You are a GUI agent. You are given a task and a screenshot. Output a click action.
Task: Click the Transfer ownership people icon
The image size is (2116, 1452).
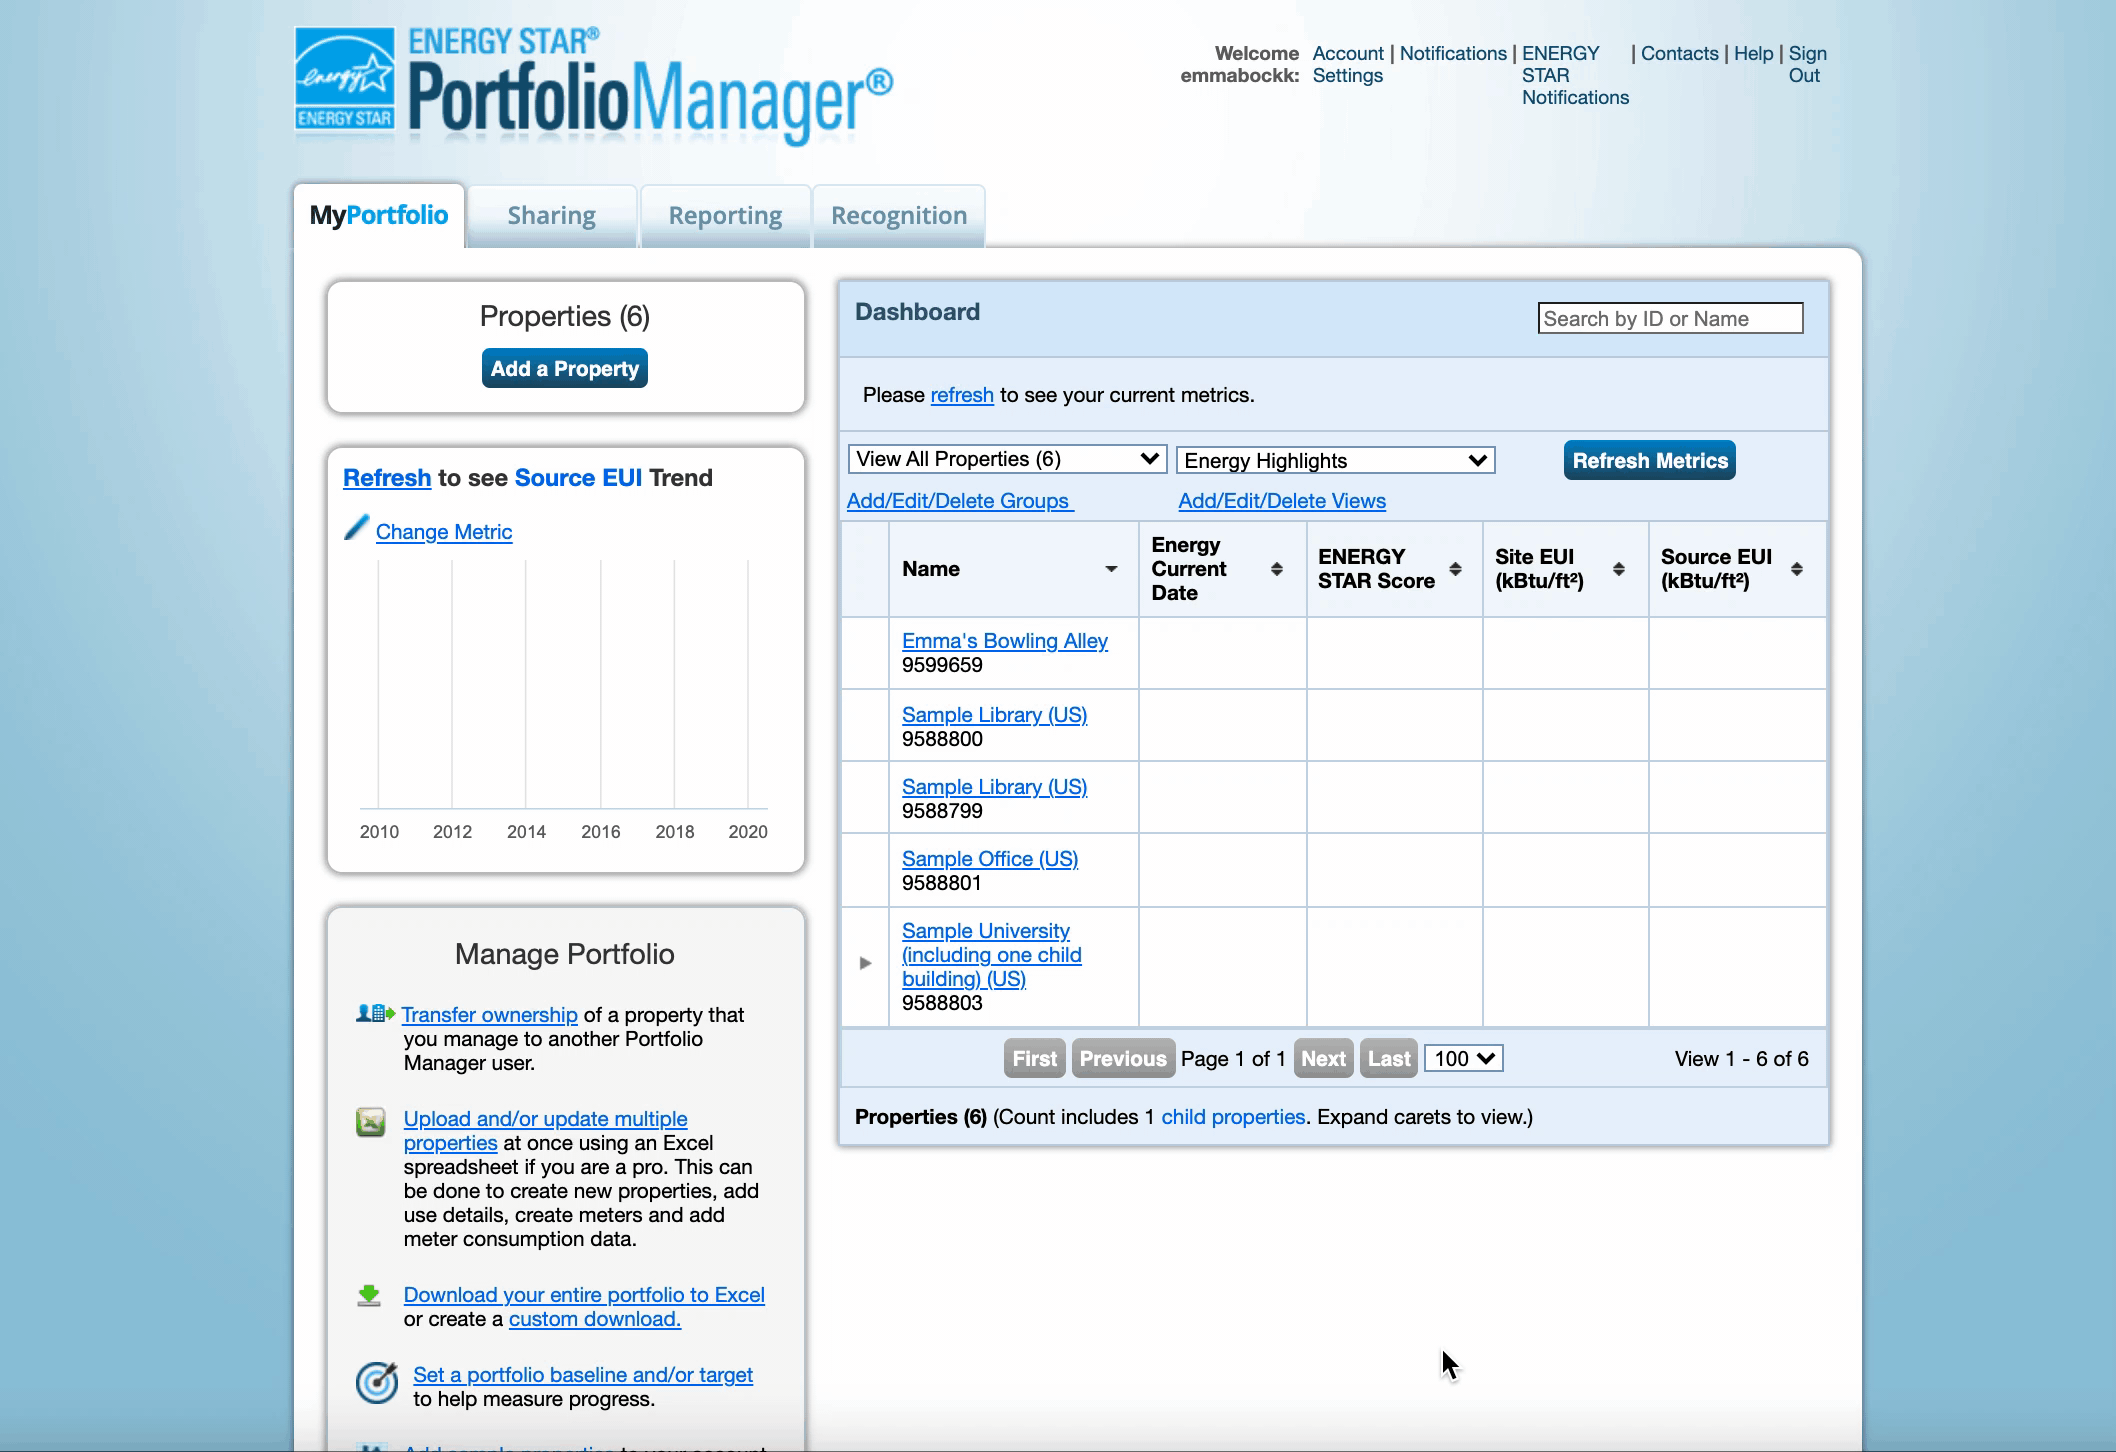pyautogui.click(x=376, y=1014)
